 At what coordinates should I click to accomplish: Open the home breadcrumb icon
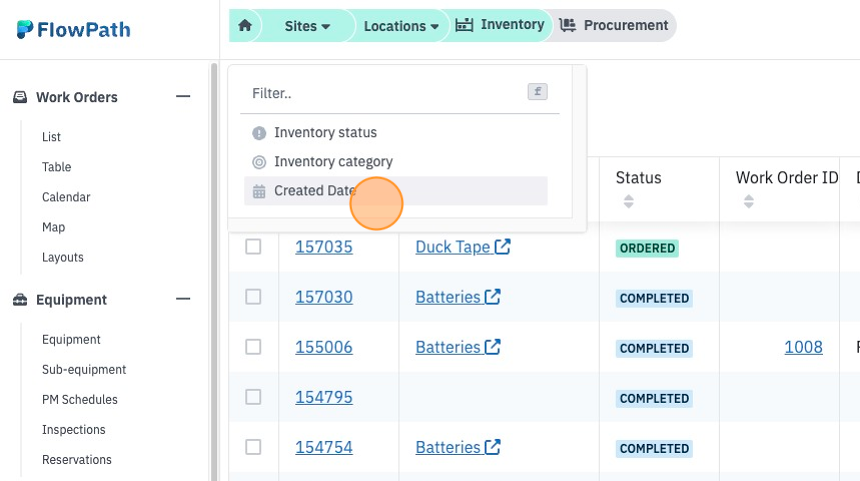(x=245, y=26)
